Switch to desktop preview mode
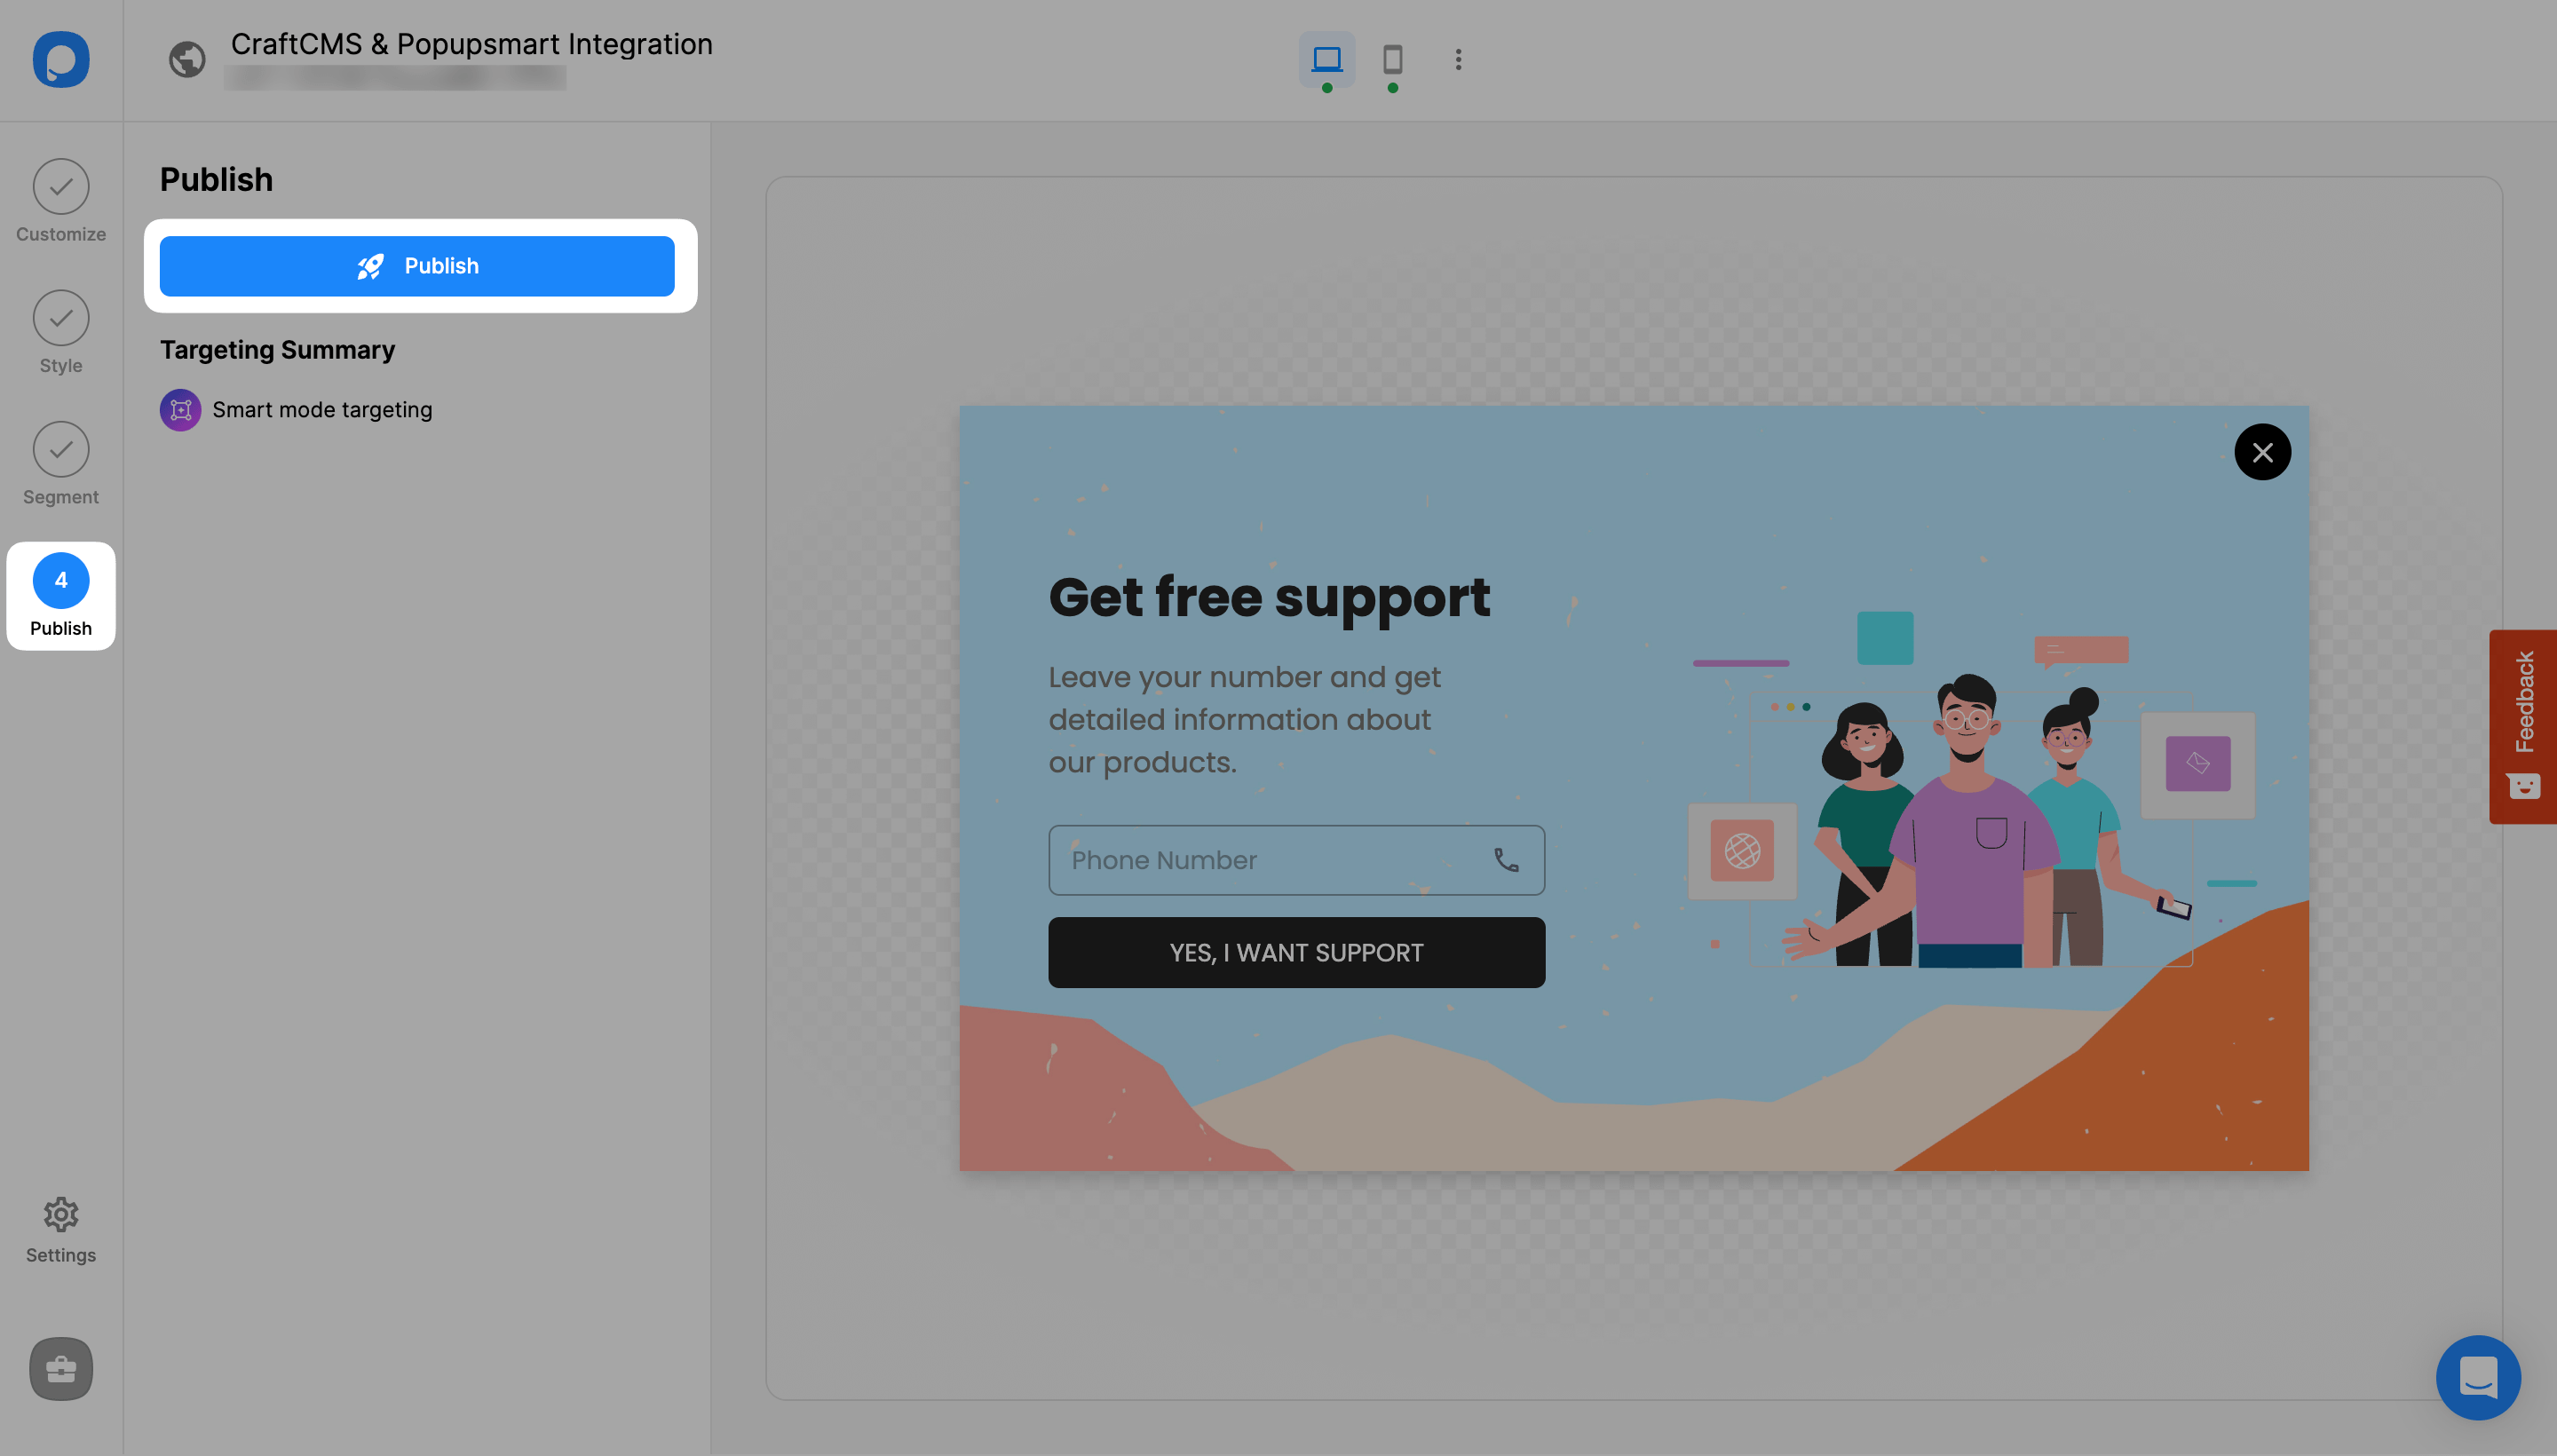Screen dimensions: 2557x1456 1327,60
